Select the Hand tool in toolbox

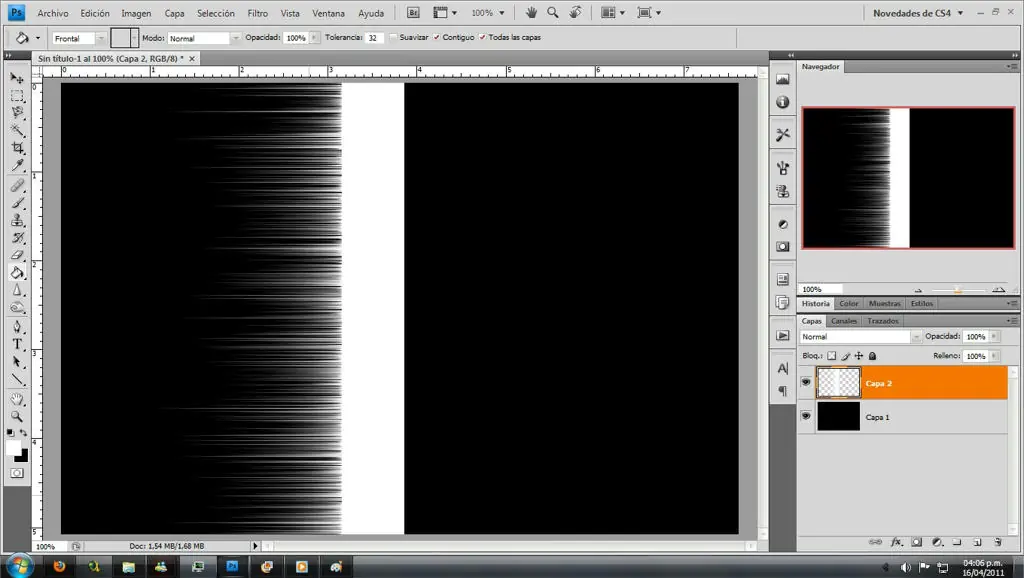coord(17,398)
